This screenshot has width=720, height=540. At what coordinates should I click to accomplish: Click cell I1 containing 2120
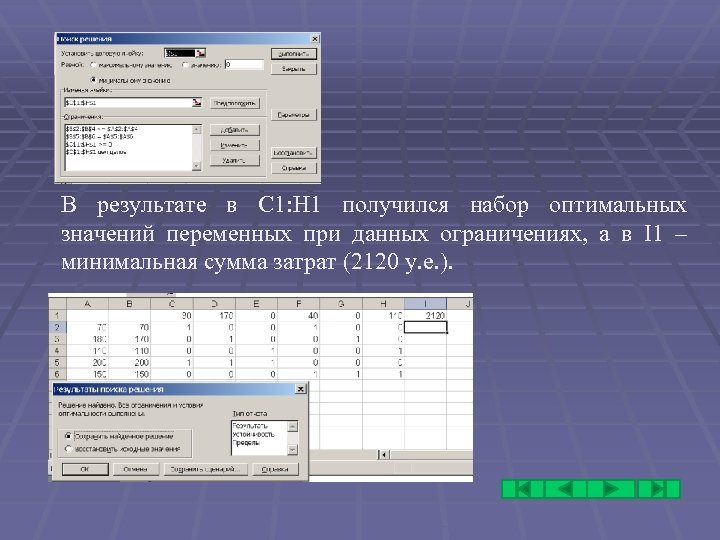point(425,315)
